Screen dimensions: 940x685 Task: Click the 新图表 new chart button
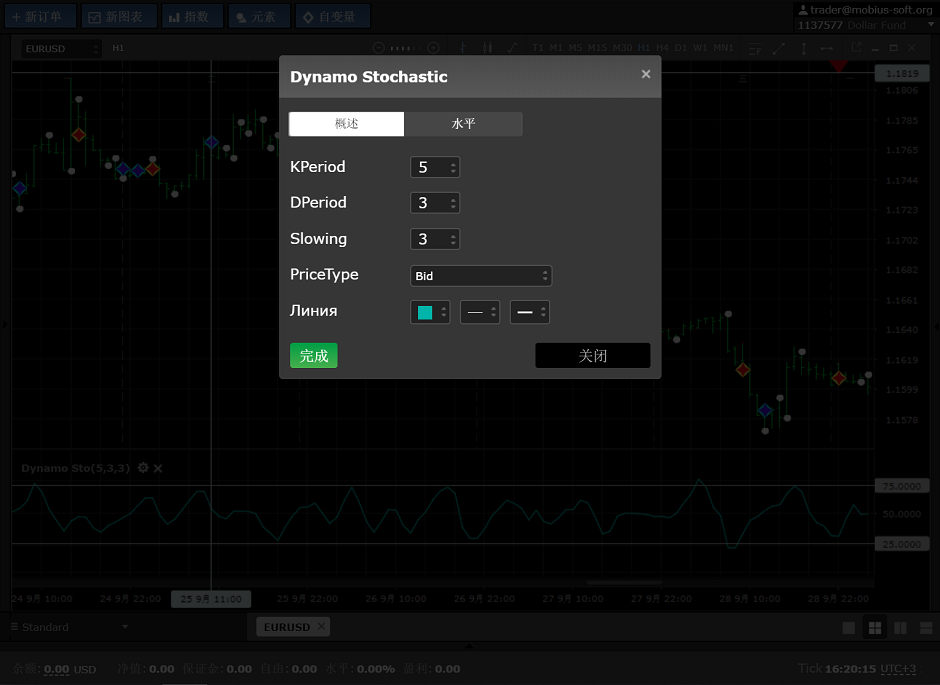point(119,16)
